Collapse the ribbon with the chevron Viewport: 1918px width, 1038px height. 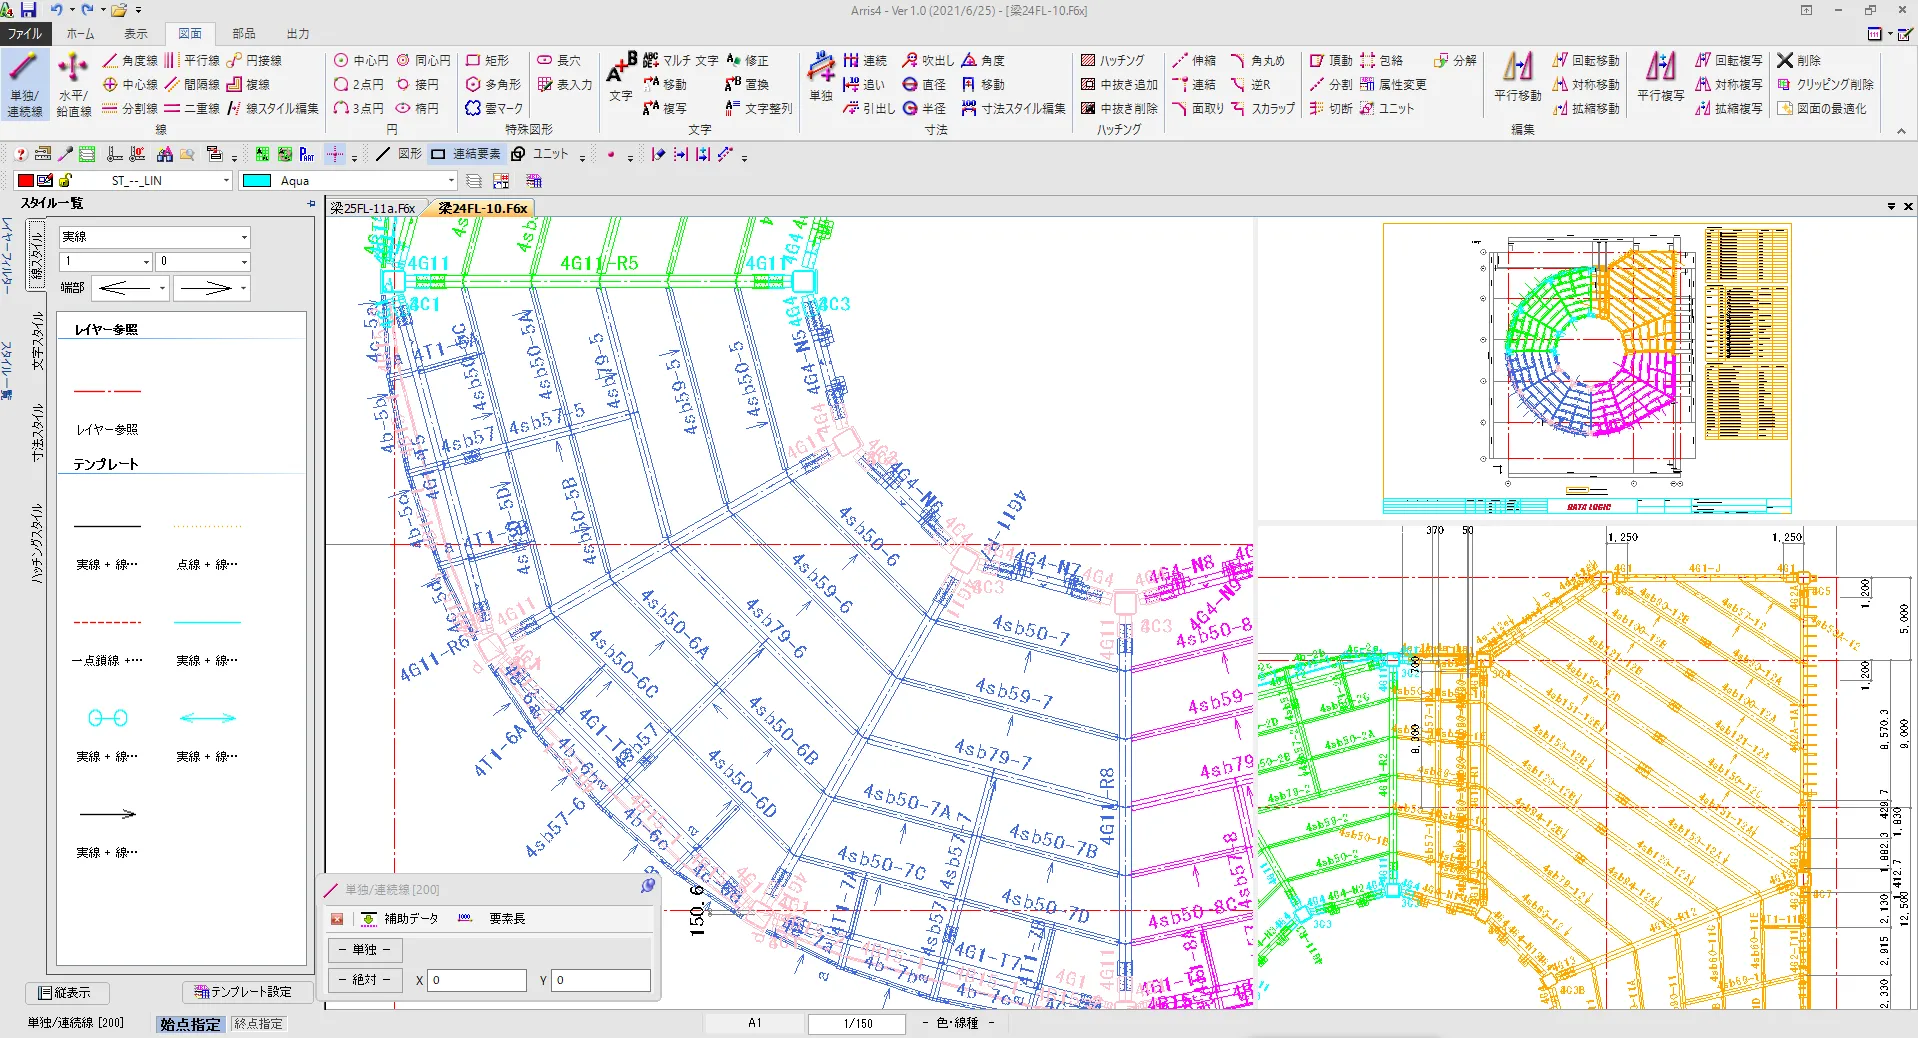[1901, 131]
